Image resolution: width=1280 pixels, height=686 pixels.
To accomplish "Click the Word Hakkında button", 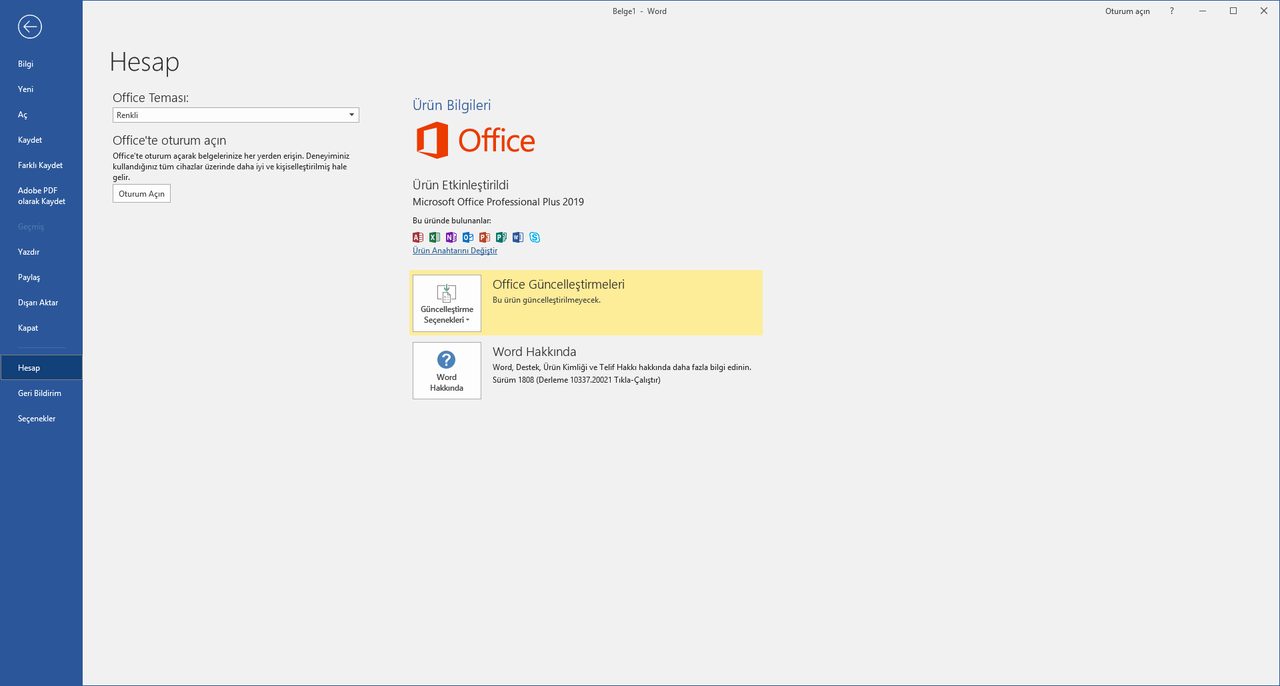I will (447, 371).
